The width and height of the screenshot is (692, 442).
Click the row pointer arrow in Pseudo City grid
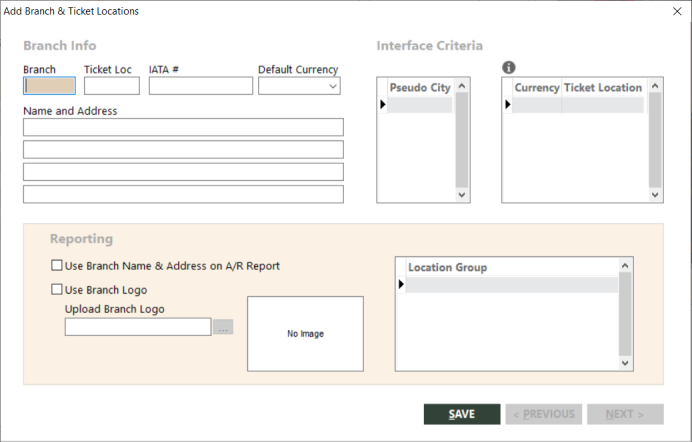[x=383, y=105]
